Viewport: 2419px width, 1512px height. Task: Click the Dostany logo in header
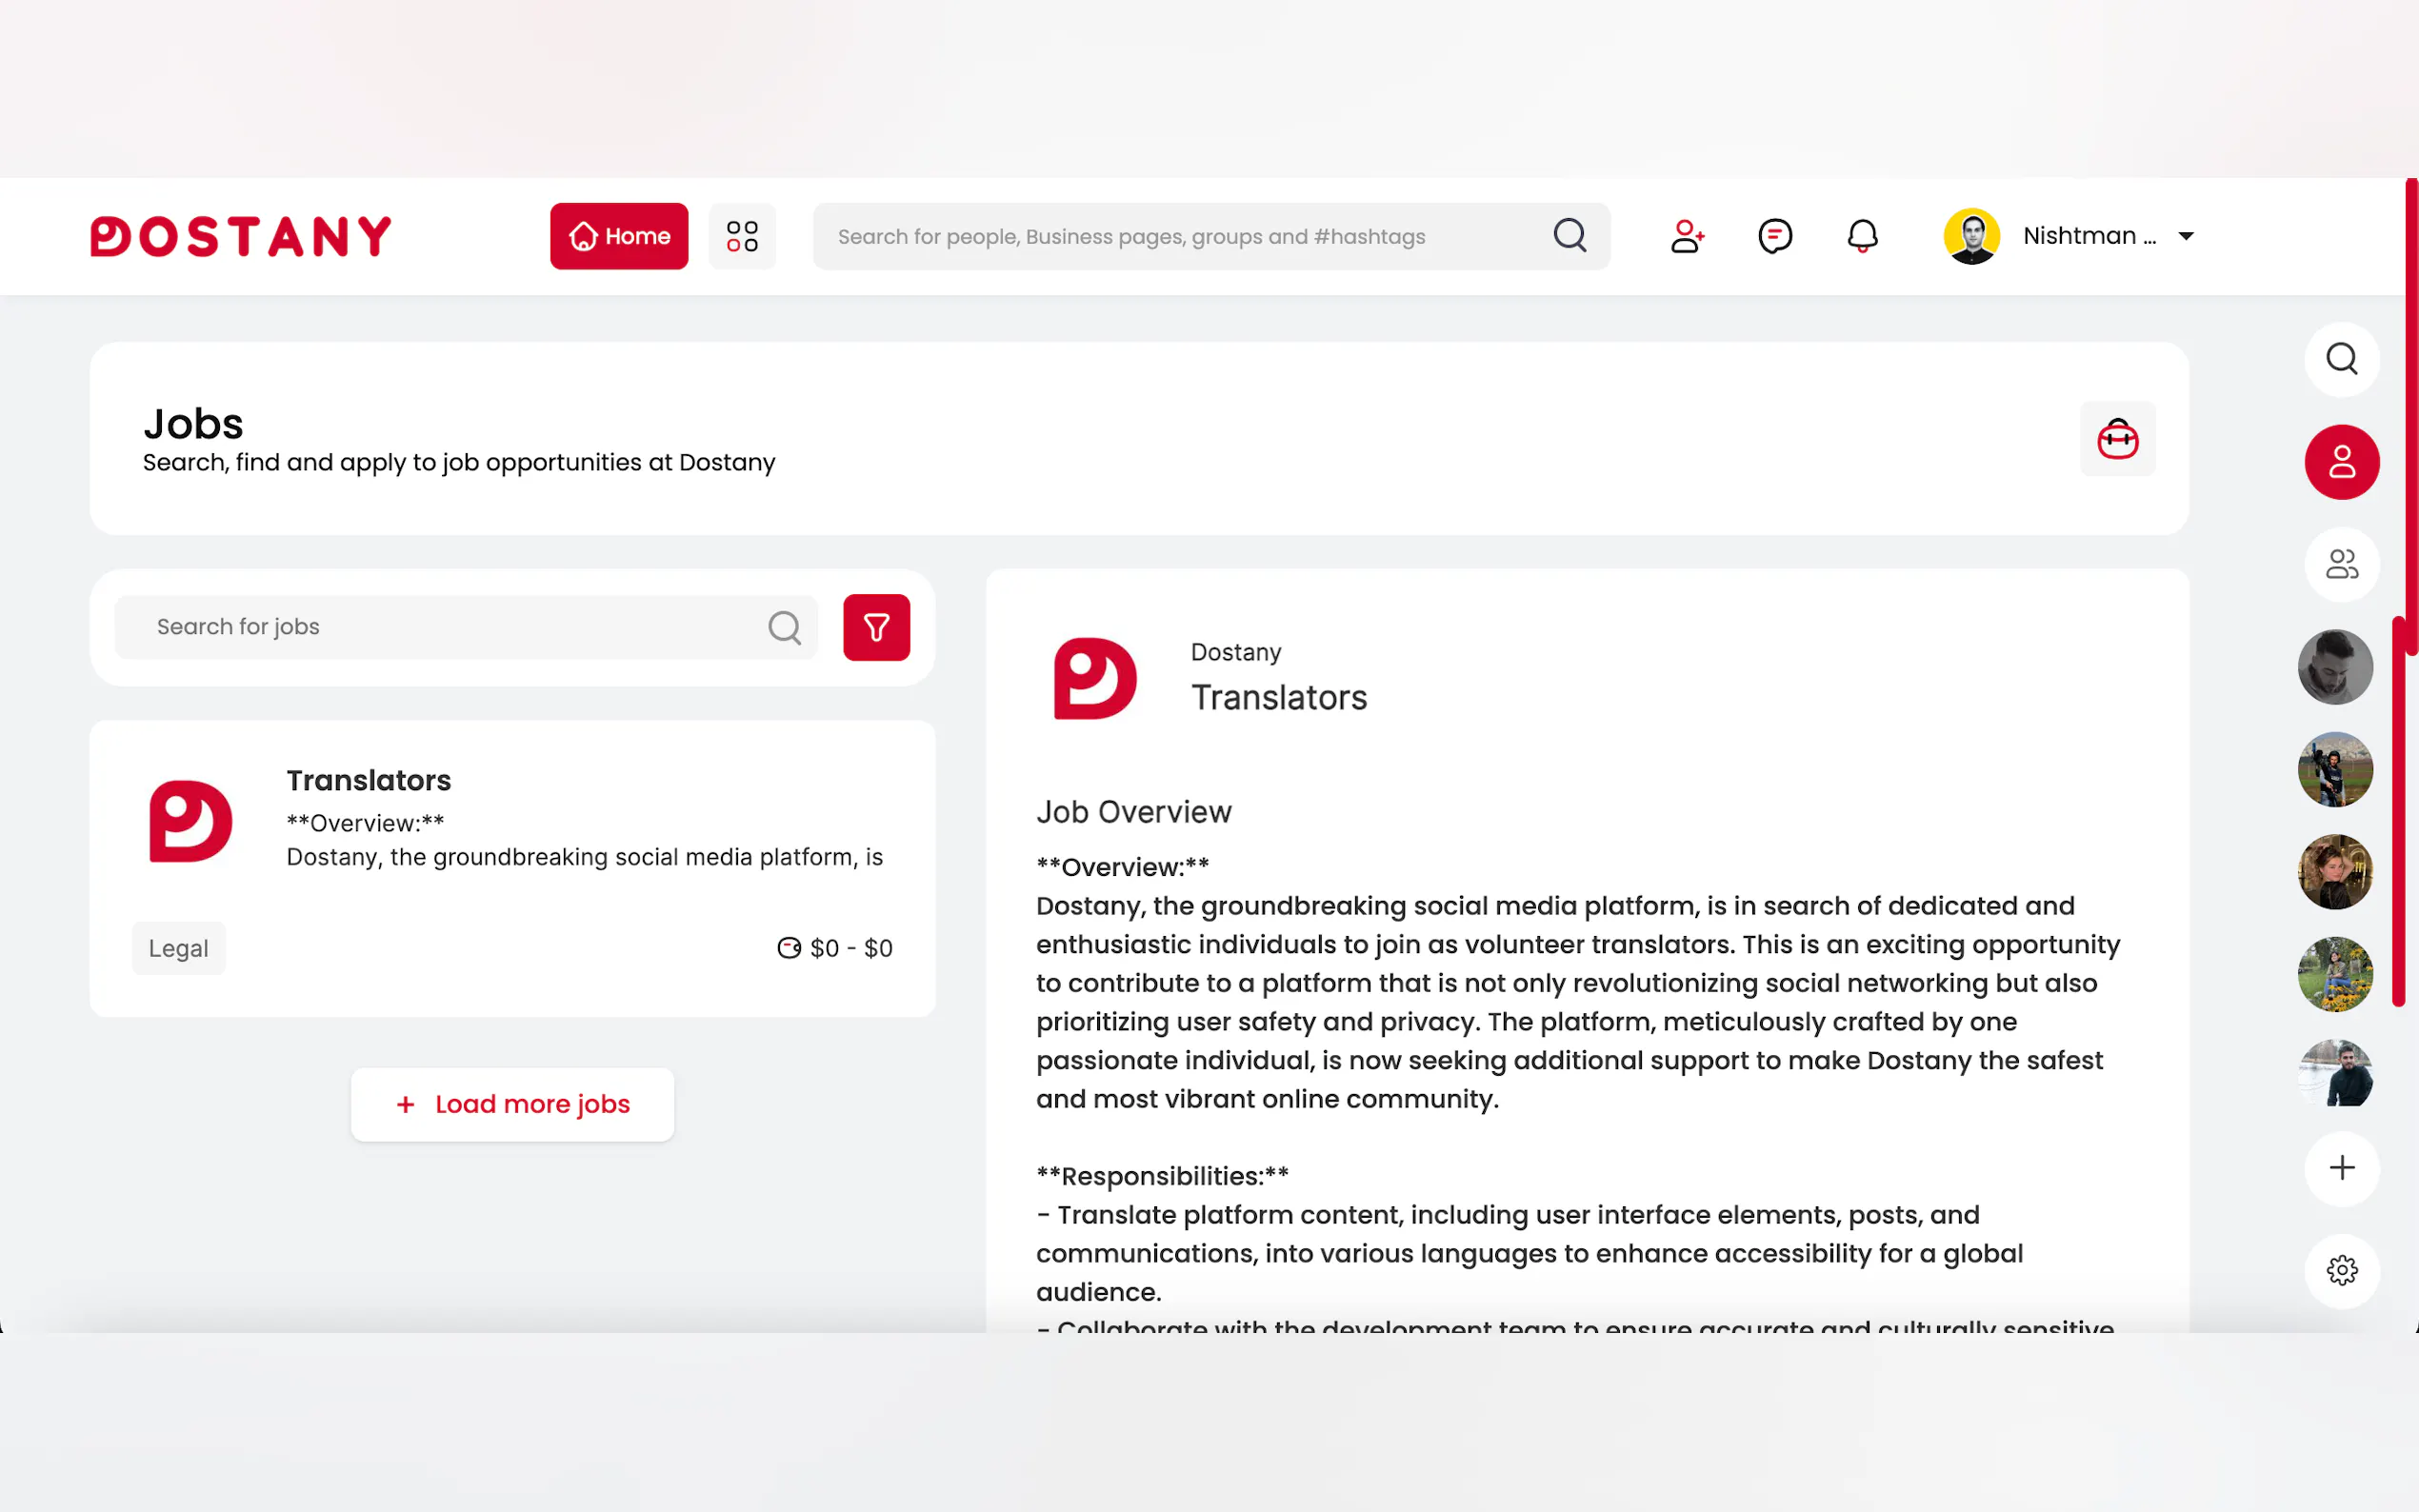click(x=240, y=237)
